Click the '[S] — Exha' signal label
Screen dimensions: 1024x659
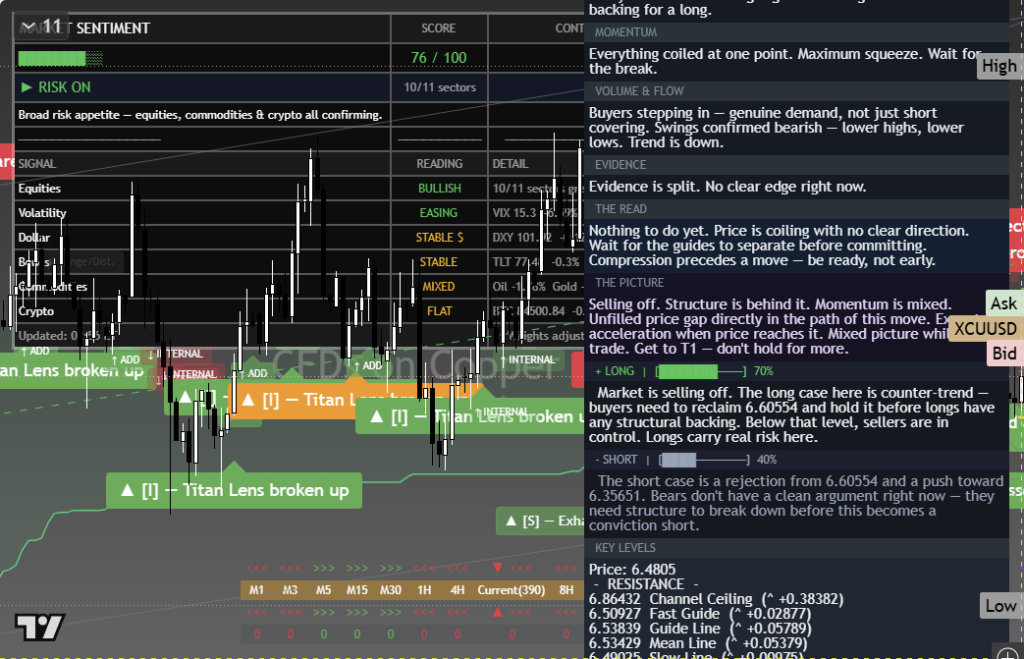[x=540, y=521]
